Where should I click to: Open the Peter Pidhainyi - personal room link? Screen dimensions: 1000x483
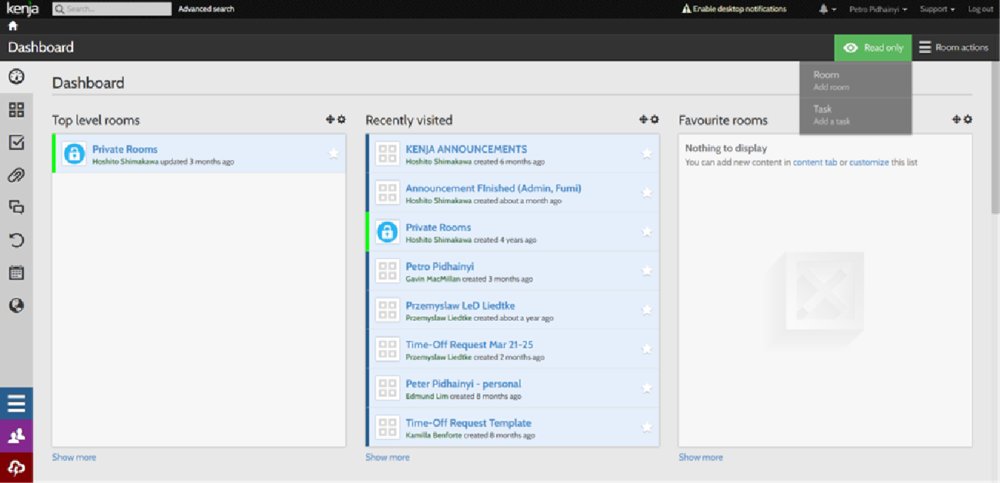tap(463, 384)
